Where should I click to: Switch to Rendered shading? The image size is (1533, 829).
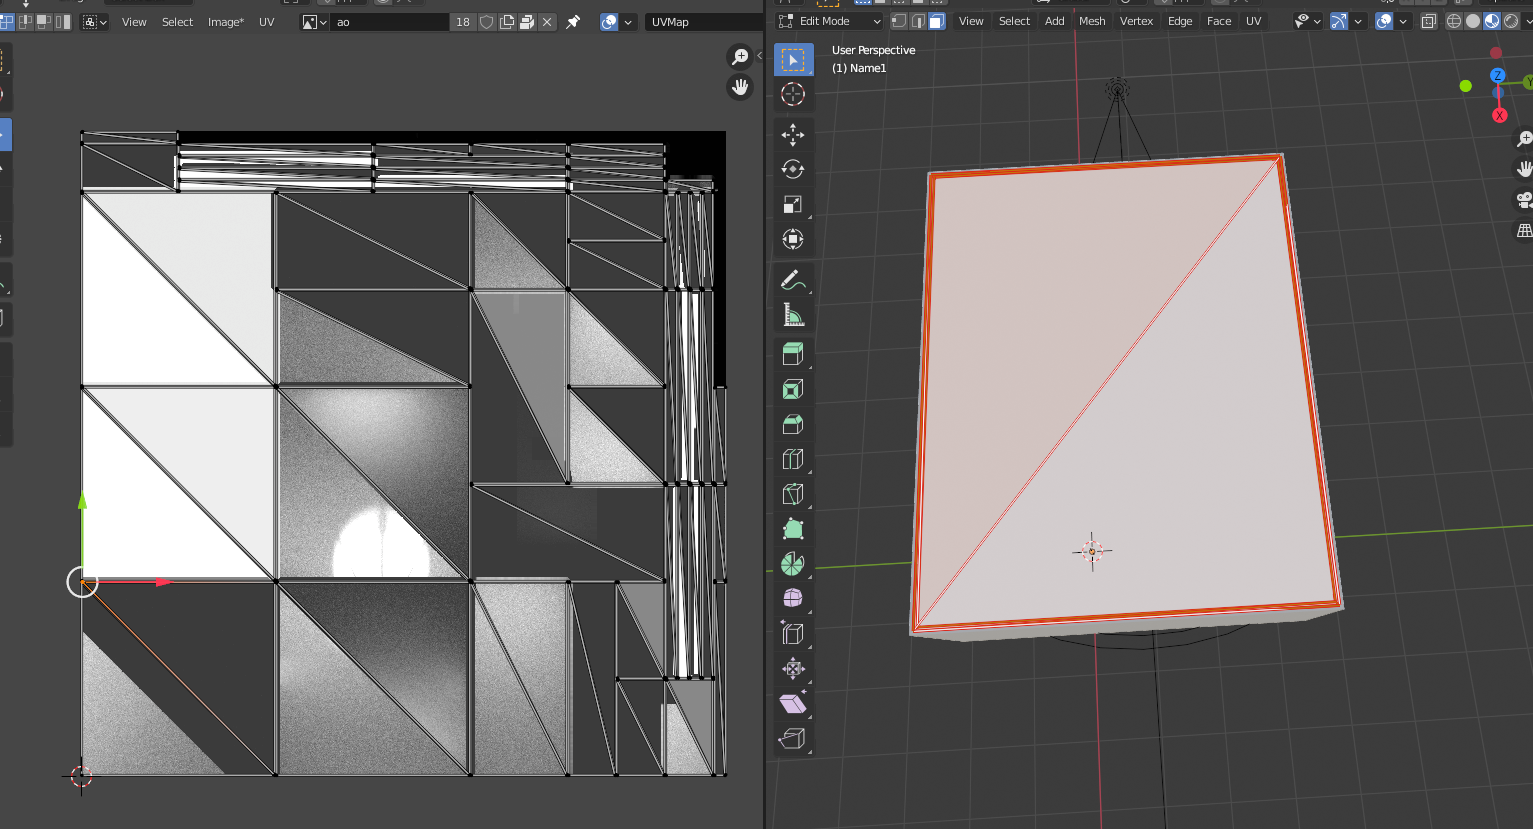point(1511,21)
